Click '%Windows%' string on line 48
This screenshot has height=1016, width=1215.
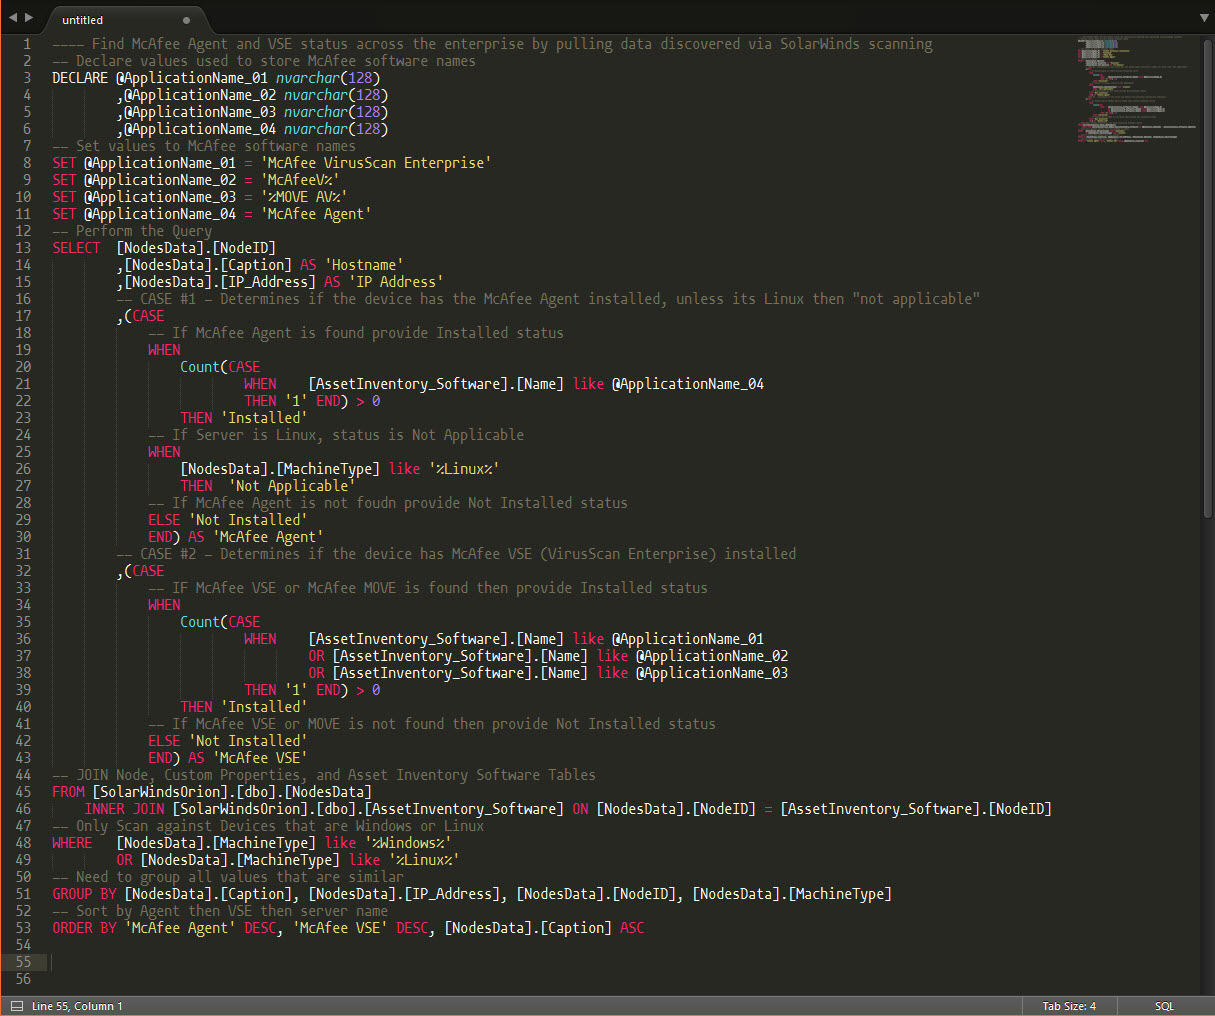click(408, 843)
